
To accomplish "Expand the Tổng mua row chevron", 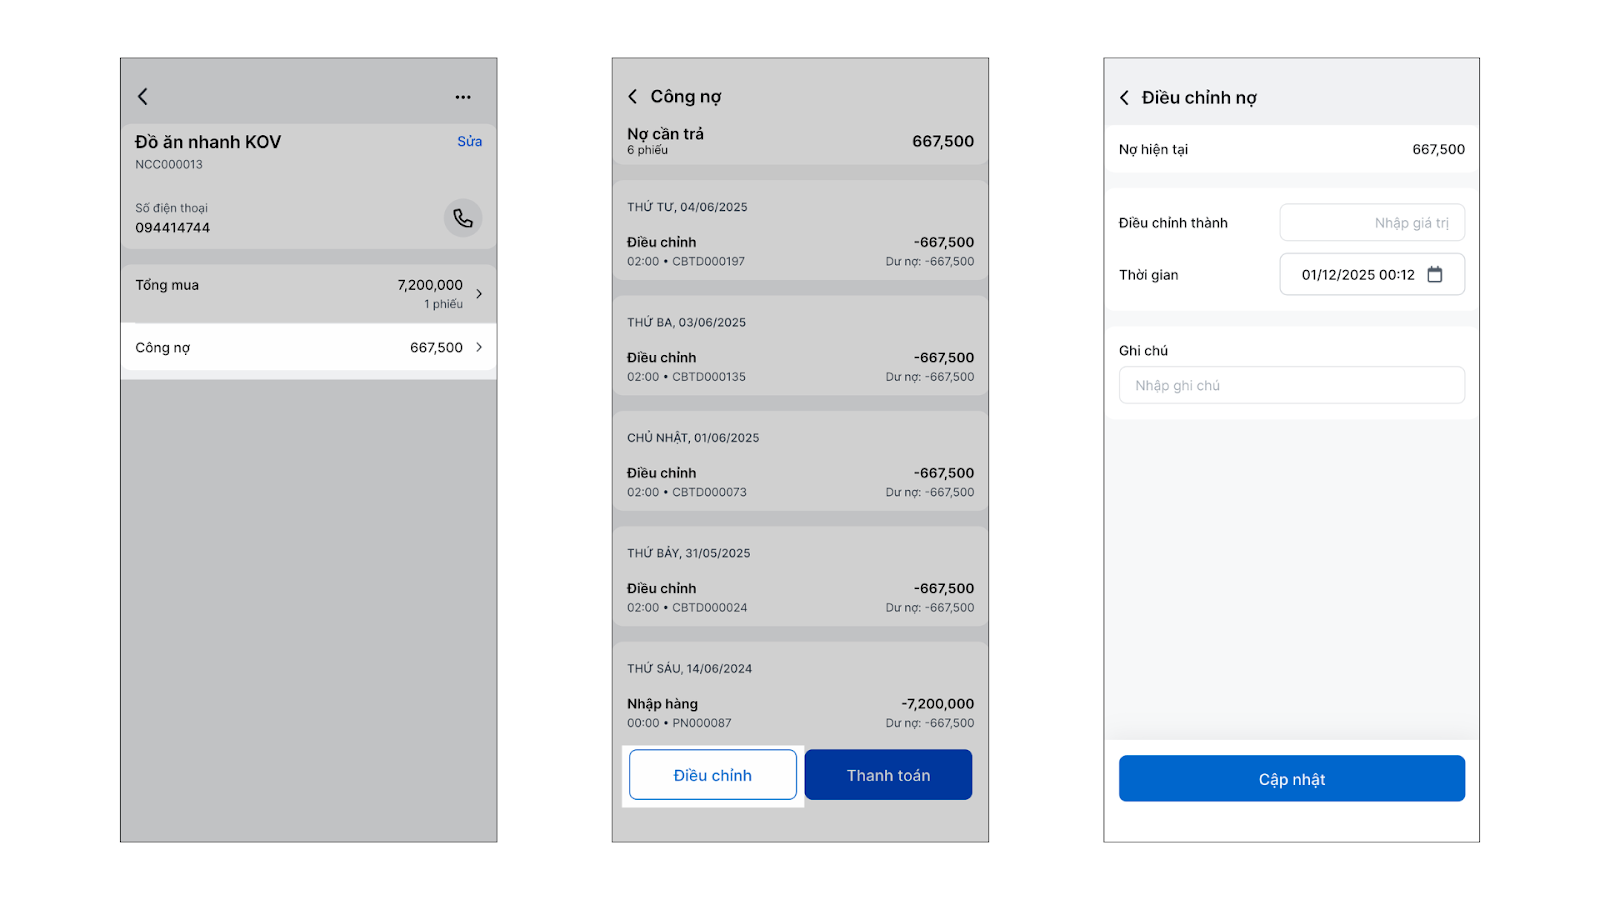I will tap(479, 294).
